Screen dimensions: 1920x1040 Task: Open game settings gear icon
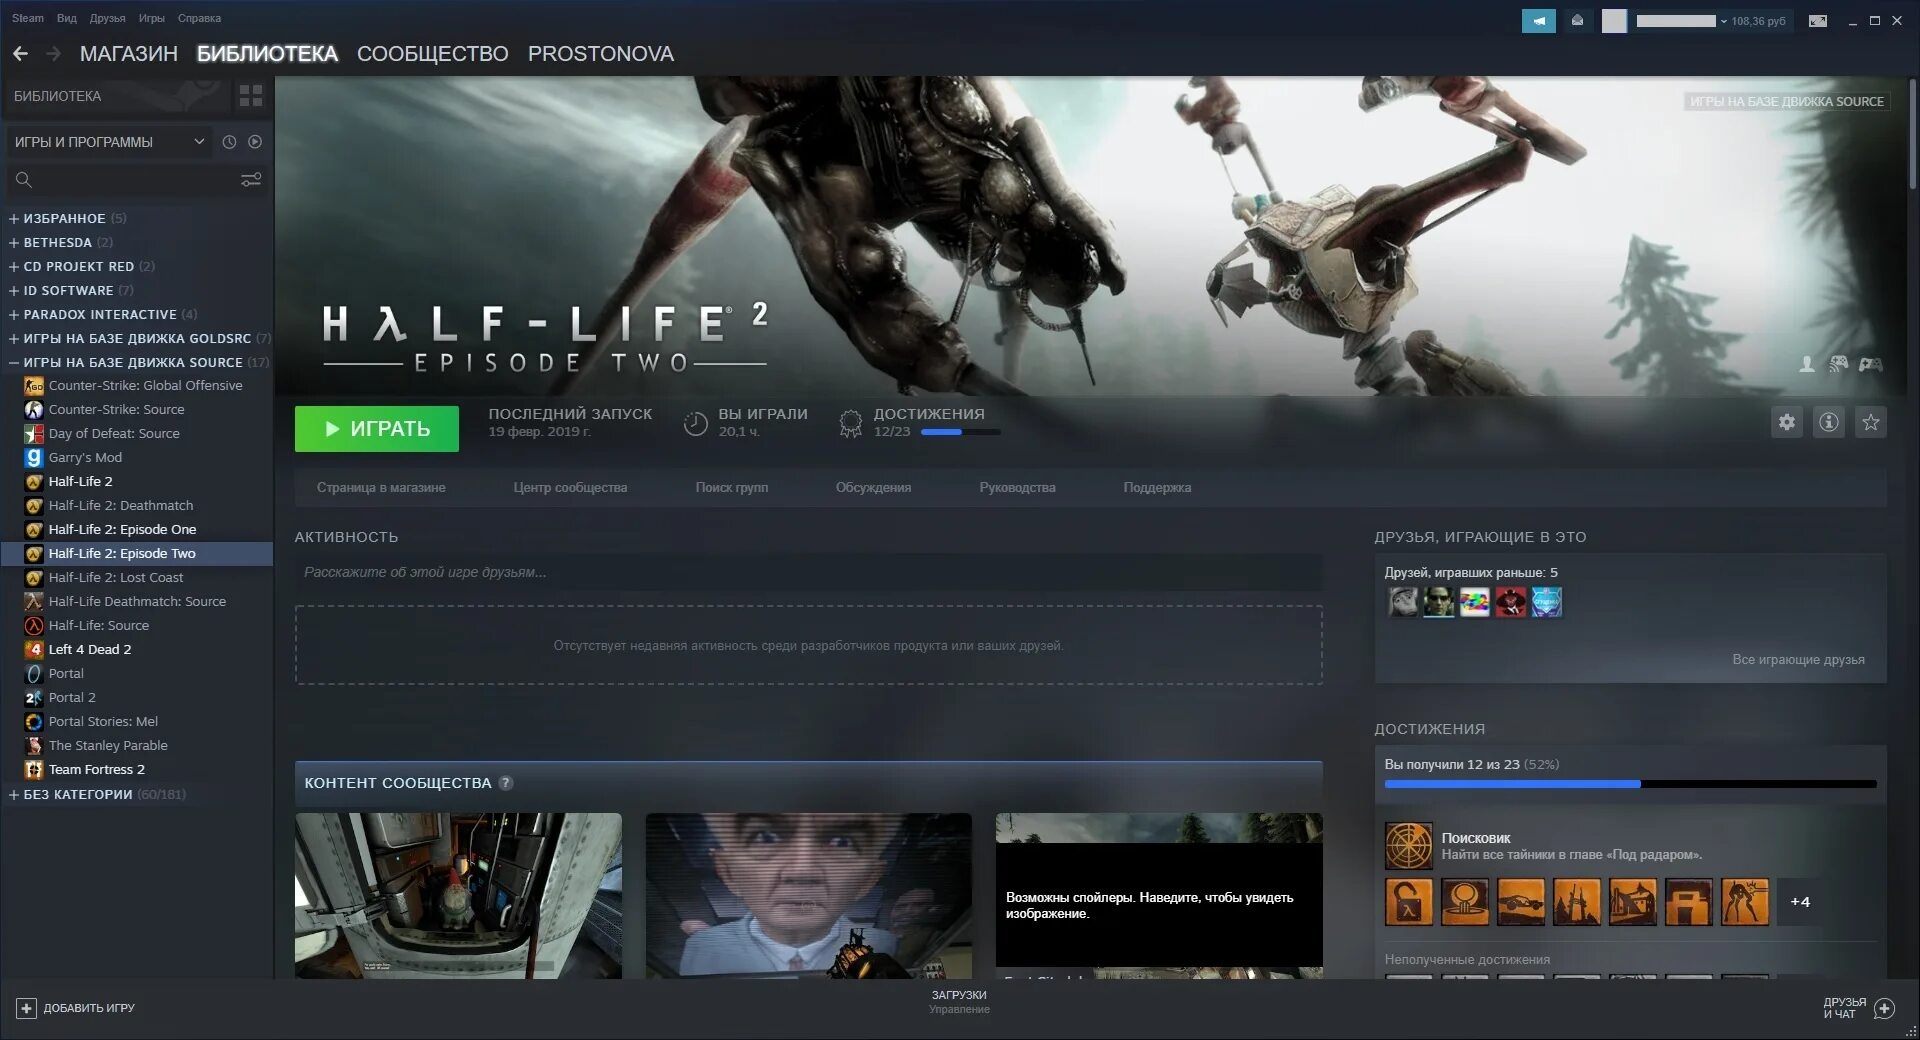point(1787,422)
